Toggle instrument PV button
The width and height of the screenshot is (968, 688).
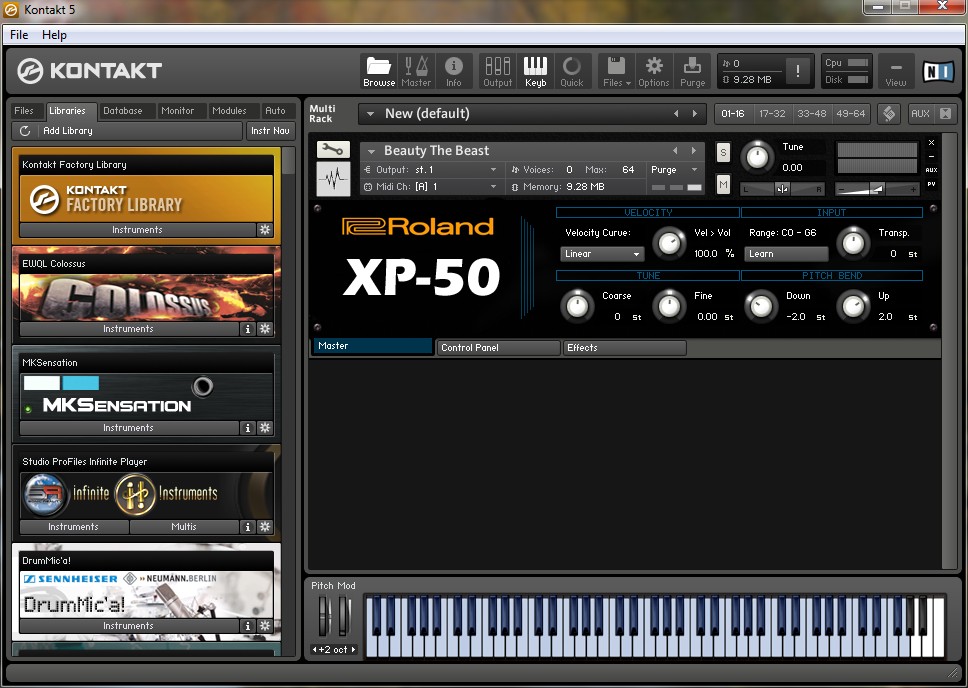coord(932,184)
